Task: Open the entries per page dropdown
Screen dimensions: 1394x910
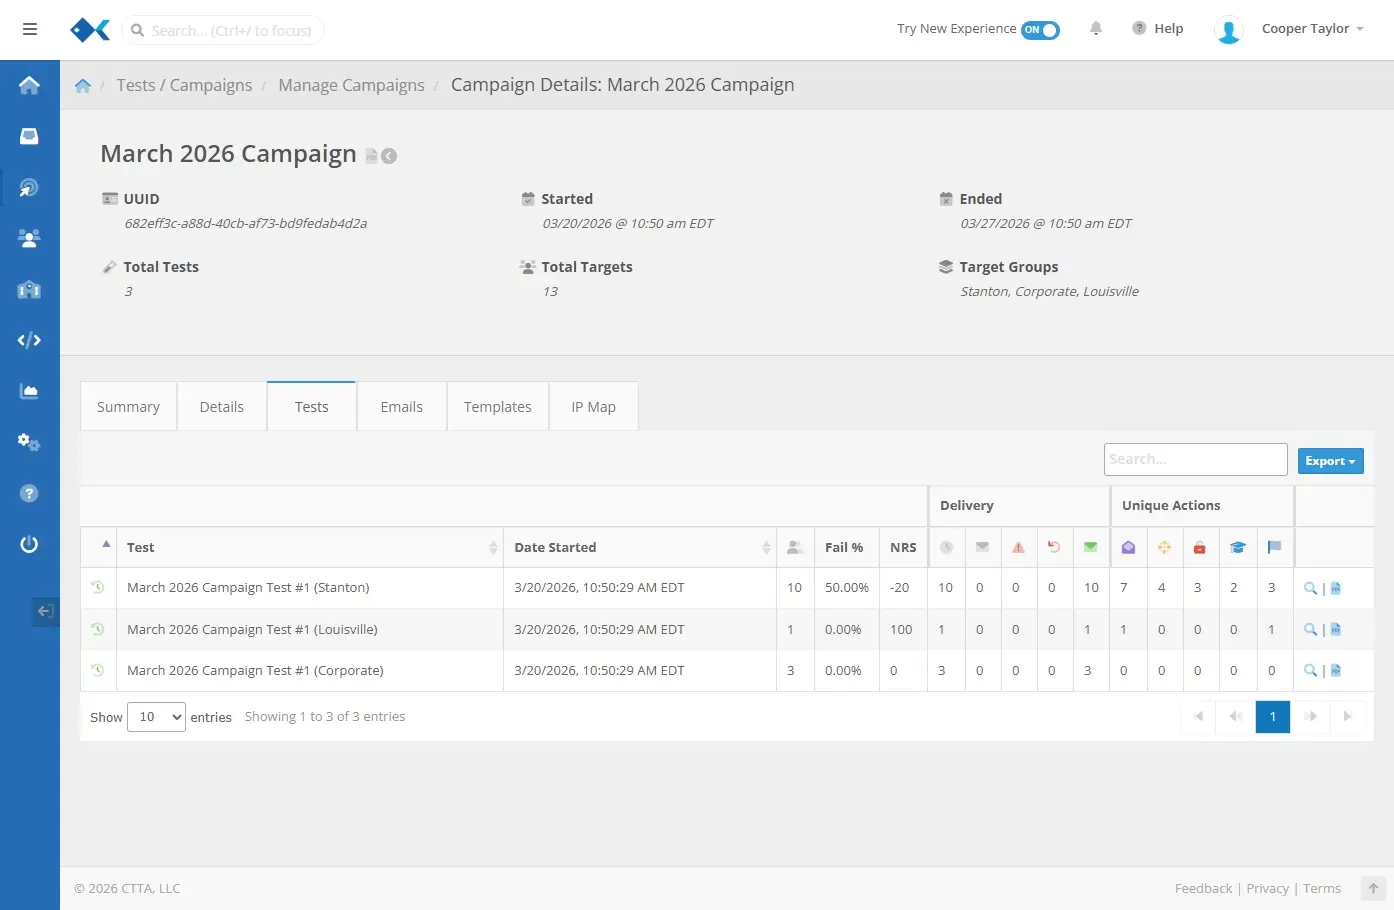Action: pos(156,717)
